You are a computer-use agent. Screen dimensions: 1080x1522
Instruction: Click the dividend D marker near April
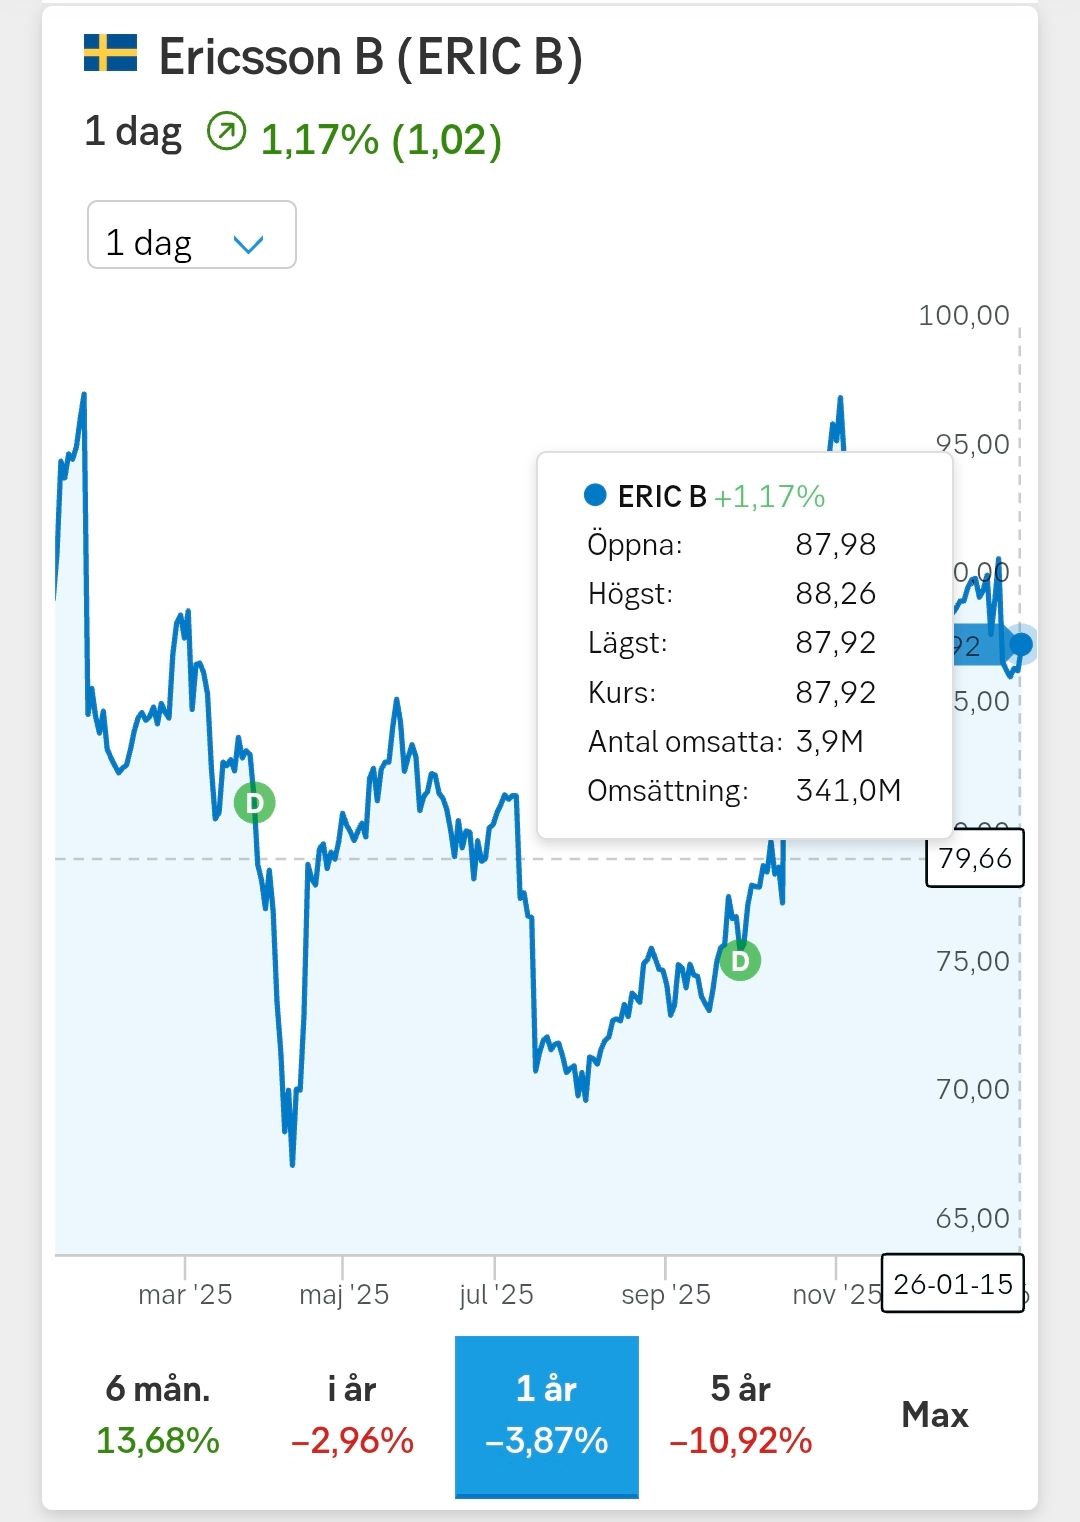pos(254,803)
